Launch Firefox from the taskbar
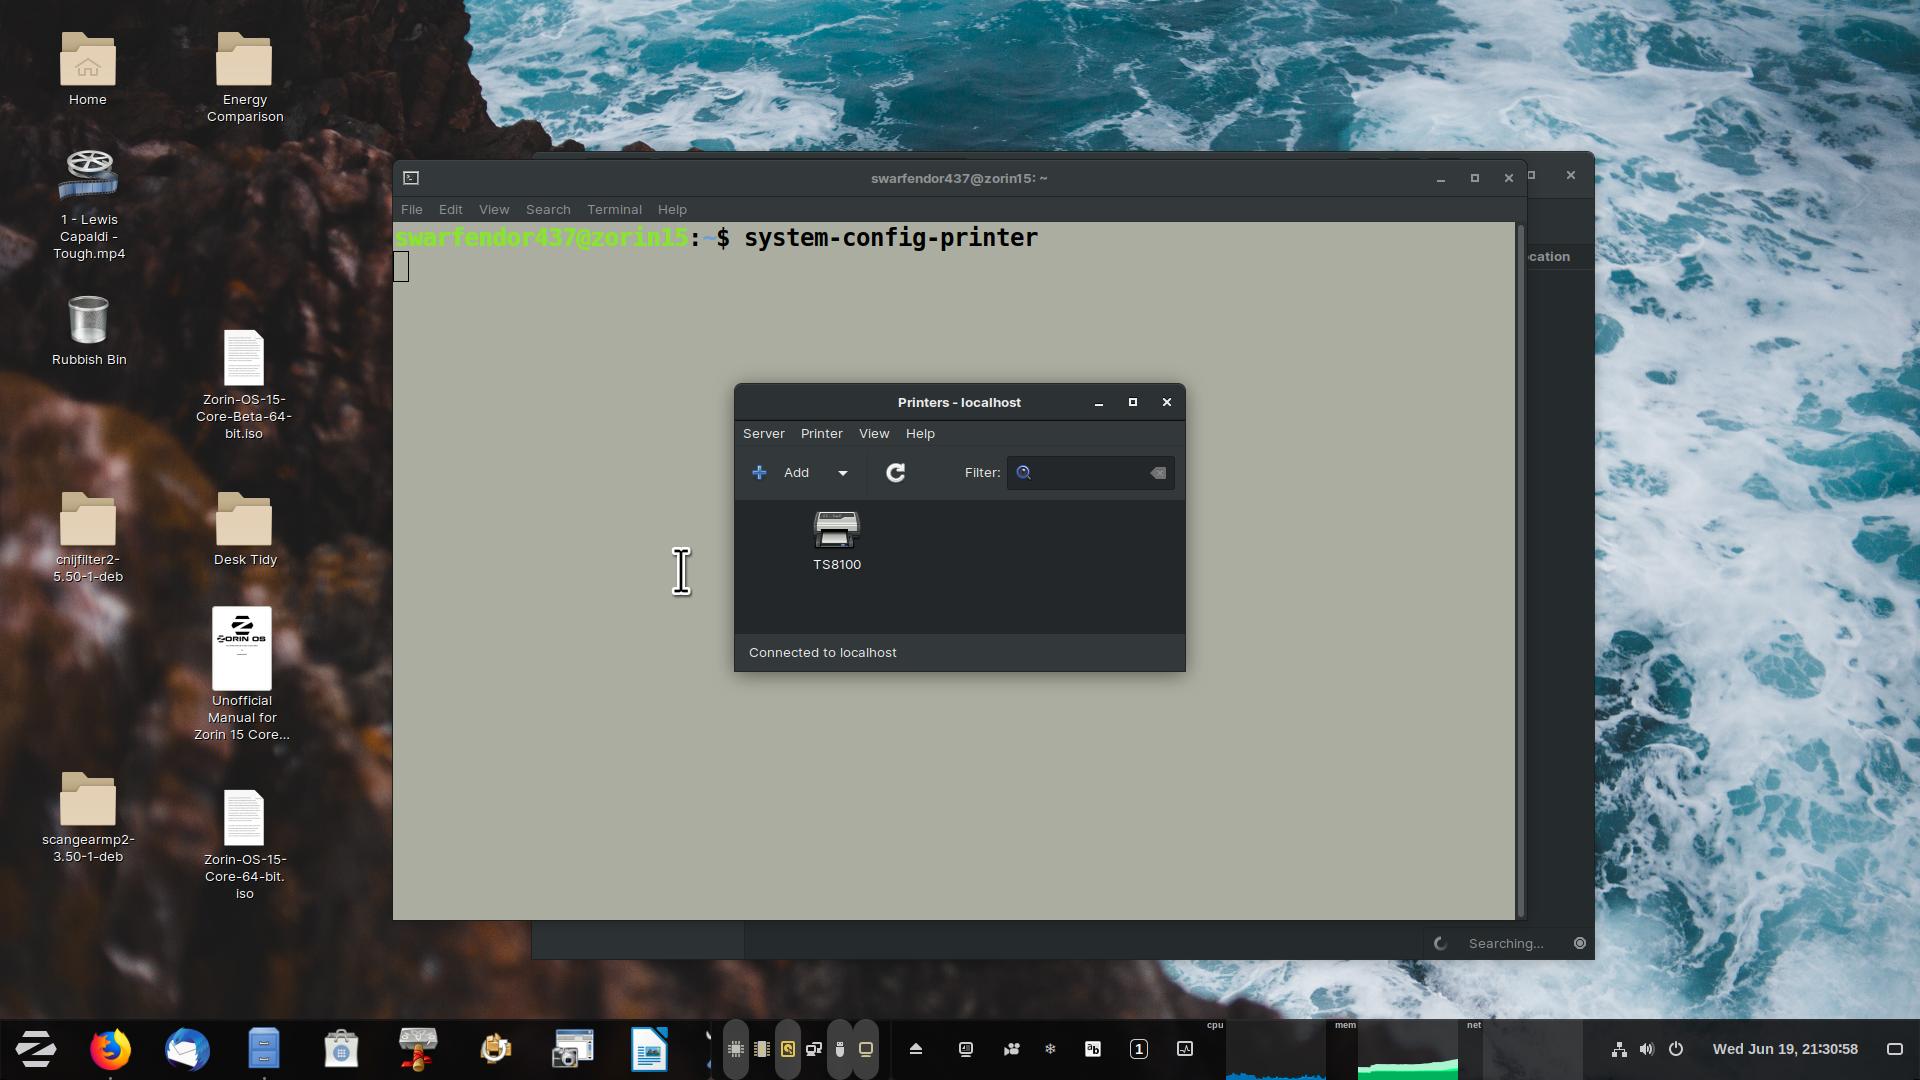The image size is (1920, 1080). pos(110,1049)
